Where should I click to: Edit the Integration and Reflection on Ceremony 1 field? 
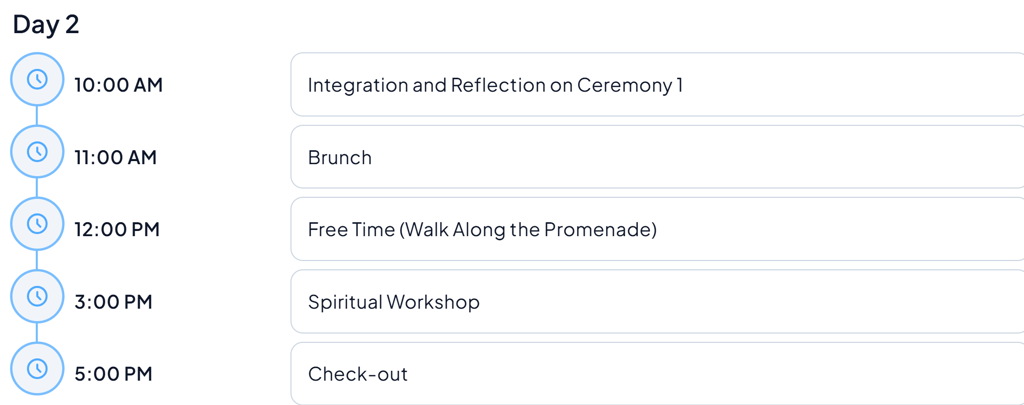[656, 85]
